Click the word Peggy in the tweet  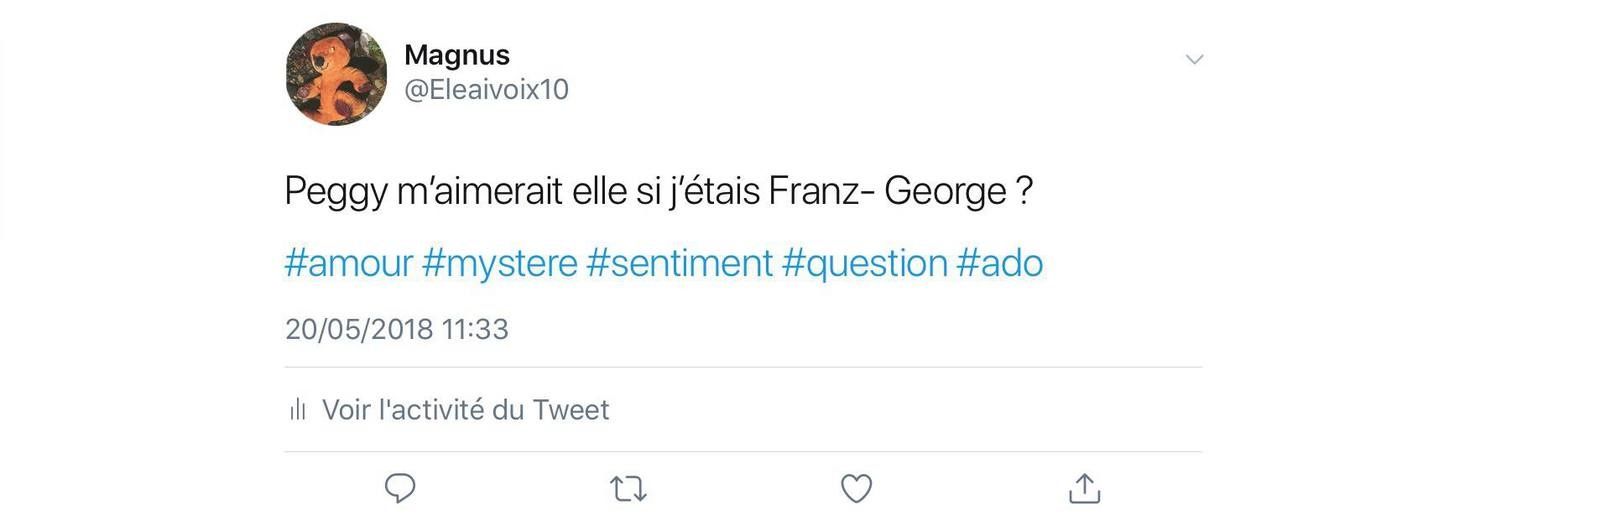[336, 192]
